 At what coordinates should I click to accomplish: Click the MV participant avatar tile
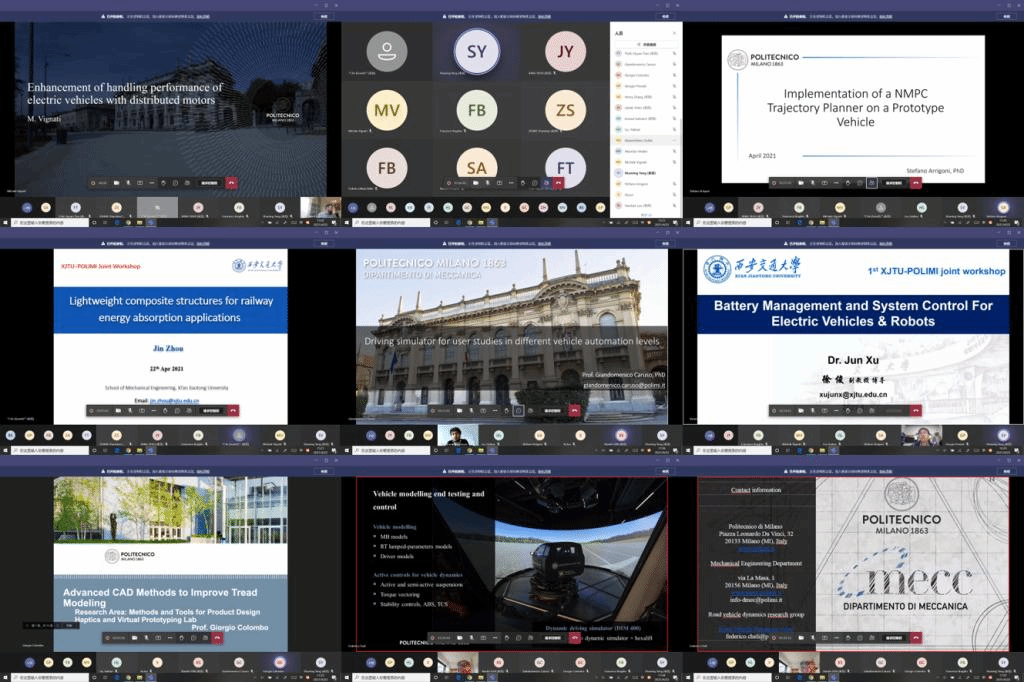pyautogui.click(x=386, y=109)
